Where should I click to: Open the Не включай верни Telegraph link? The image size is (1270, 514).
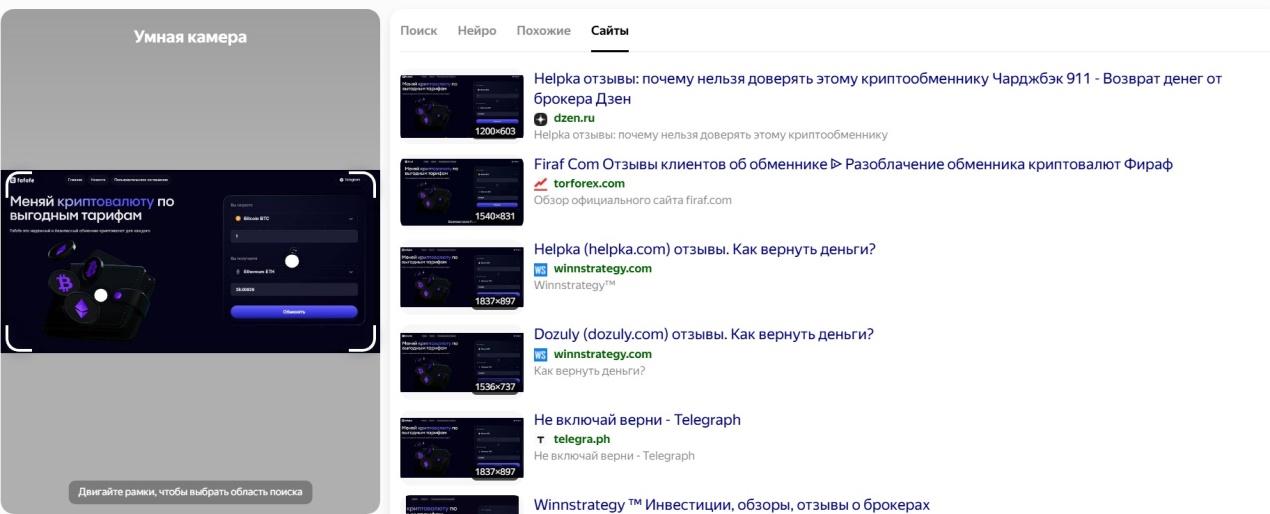tap(637, 420)
